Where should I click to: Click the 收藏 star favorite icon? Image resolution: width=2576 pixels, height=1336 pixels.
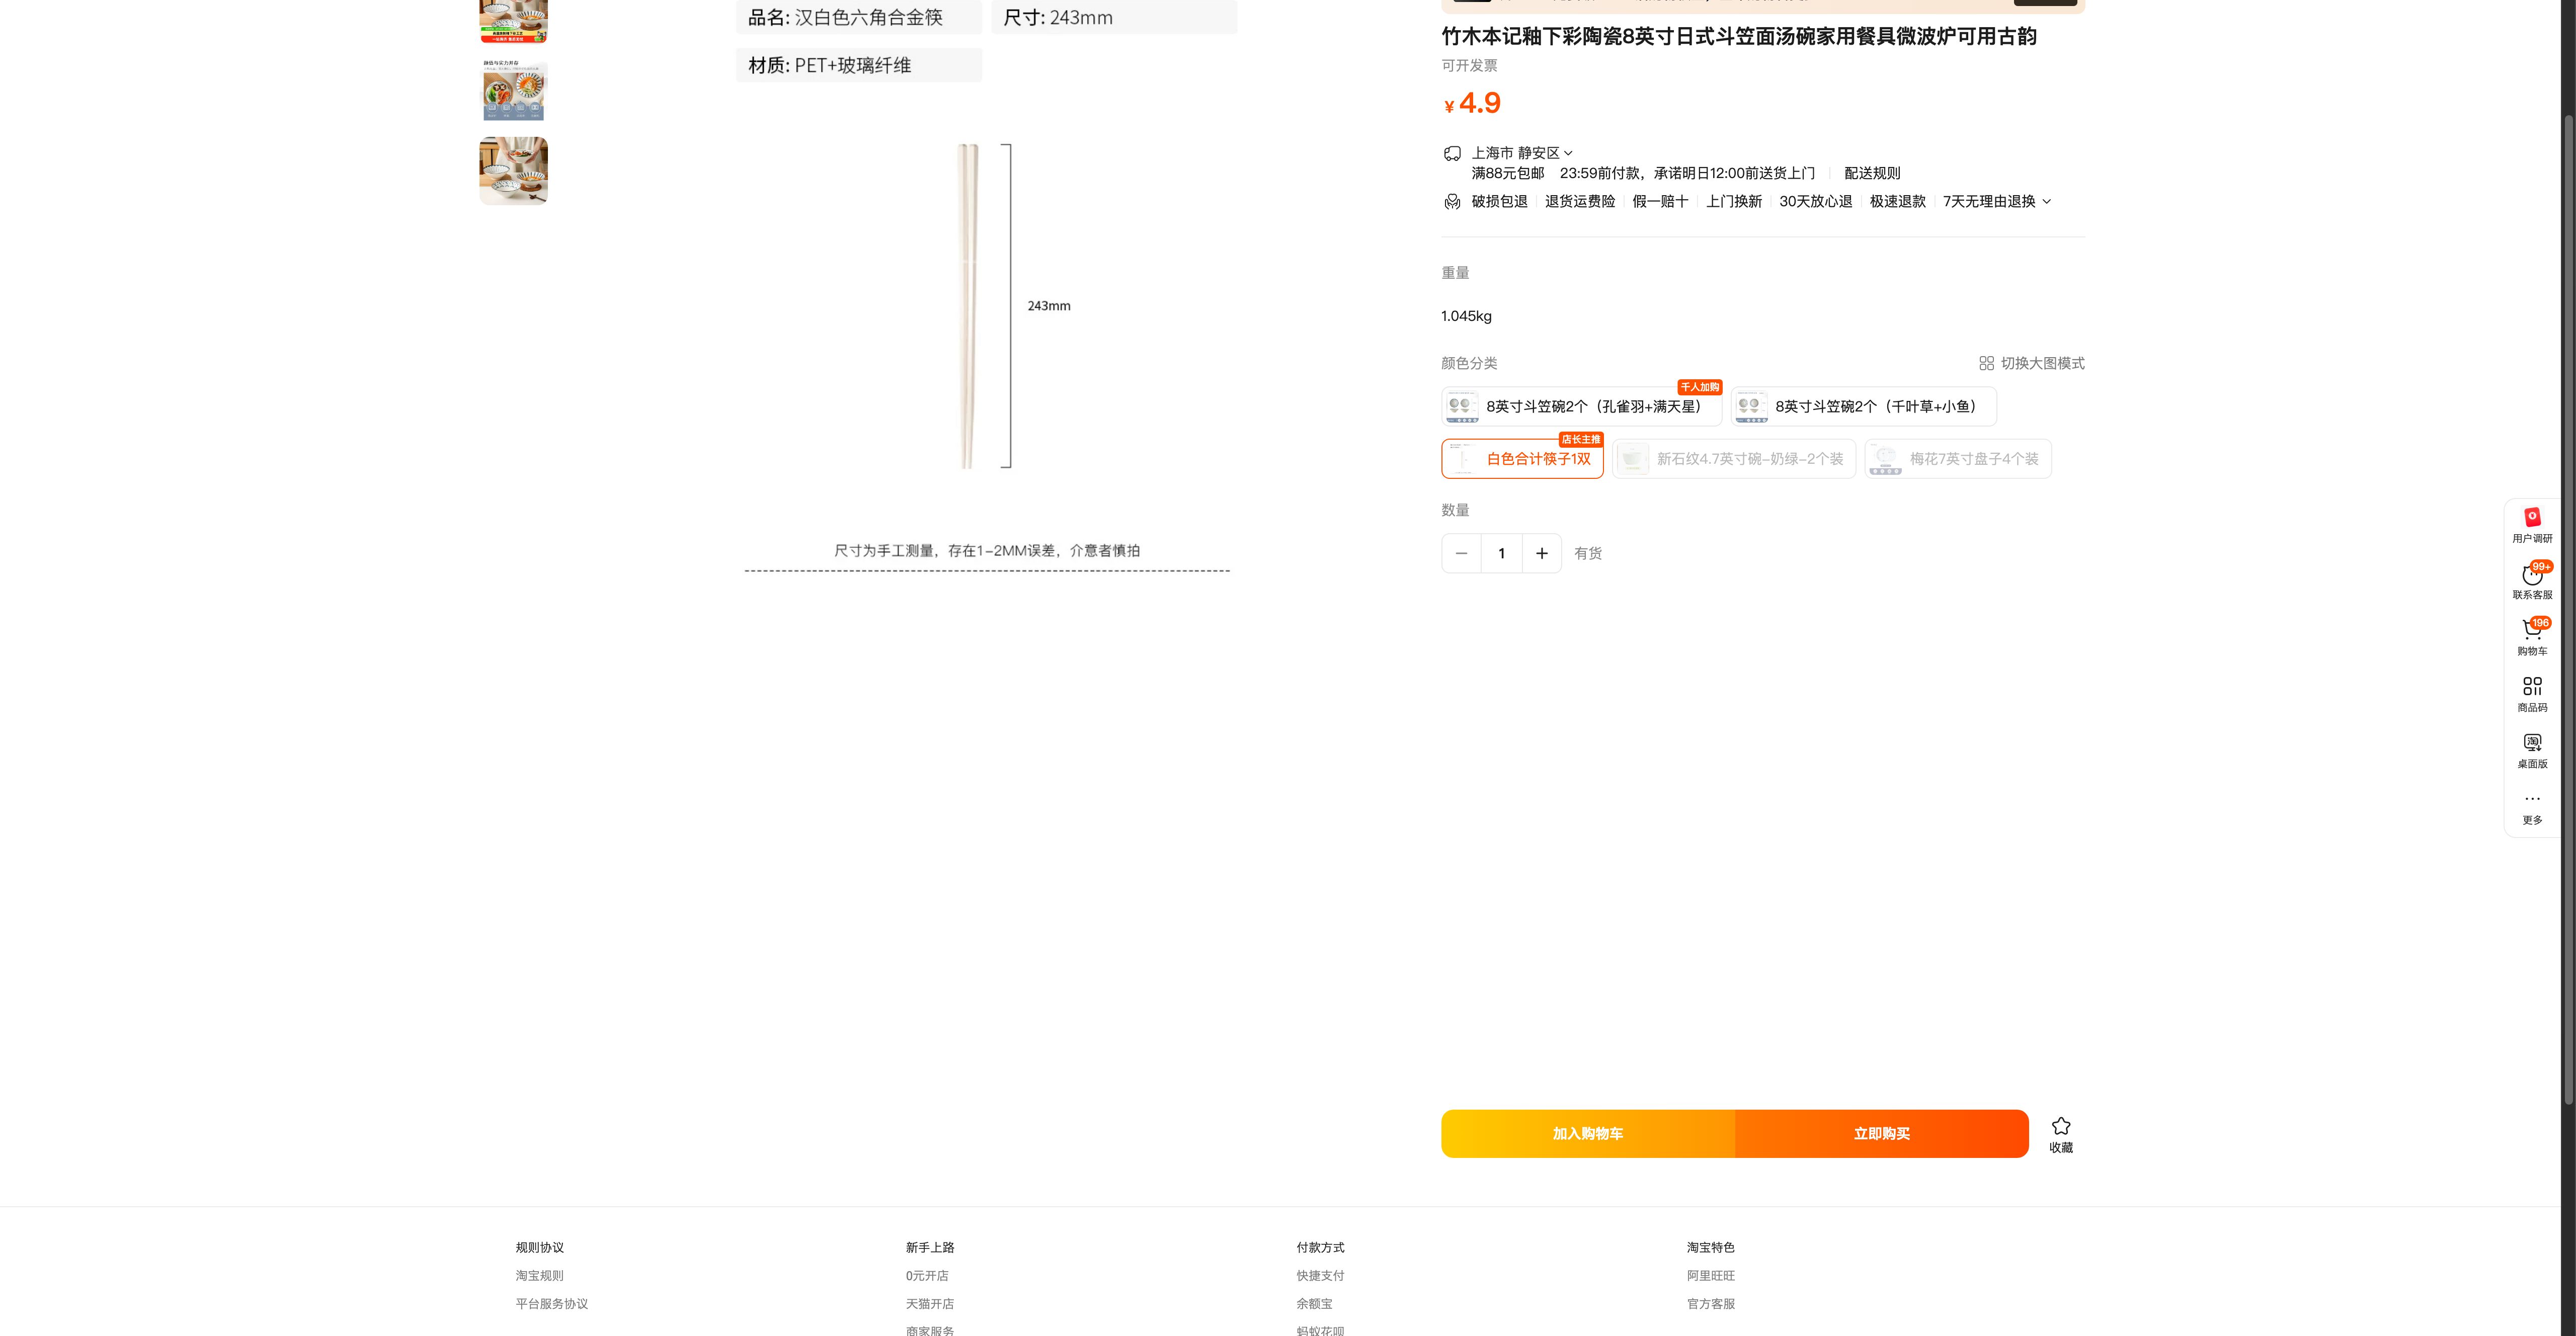(2061, 1126)
